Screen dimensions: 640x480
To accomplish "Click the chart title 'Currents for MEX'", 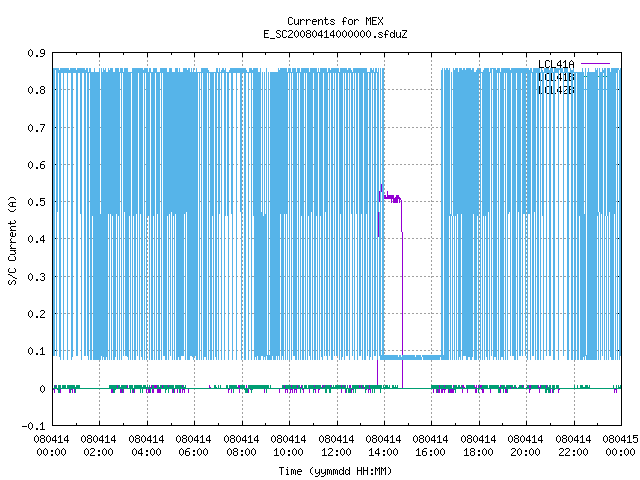I will pyautogui.click(x=335, y=21).
